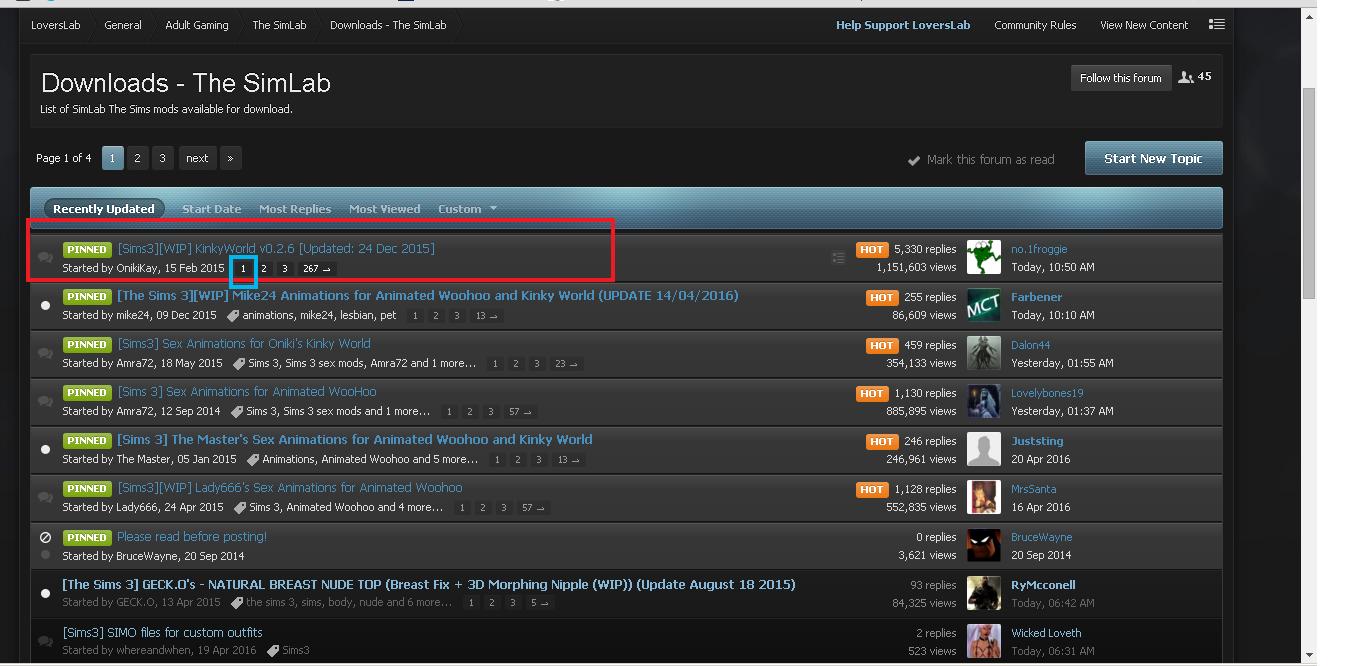
Task: Expand the Custom sort dropdown
Action: pyautogui.click(x=467, y=209)
